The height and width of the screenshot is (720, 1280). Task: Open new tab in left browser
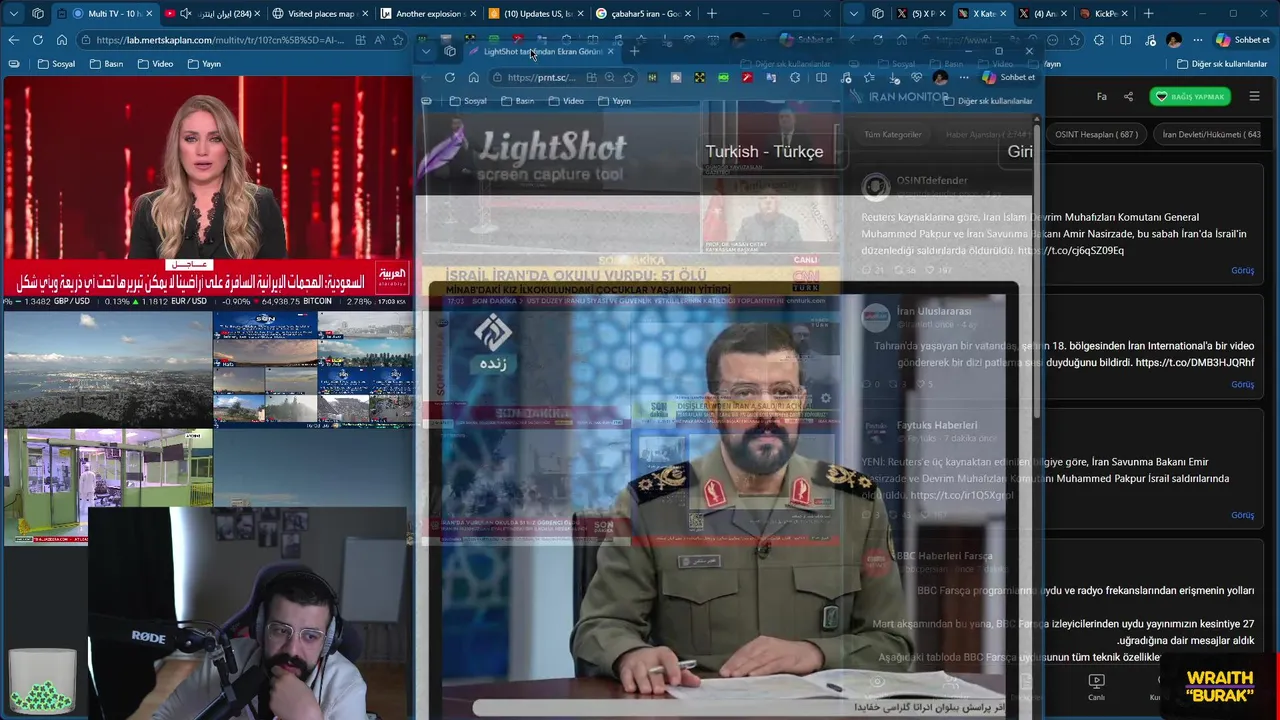coord(712,14)
